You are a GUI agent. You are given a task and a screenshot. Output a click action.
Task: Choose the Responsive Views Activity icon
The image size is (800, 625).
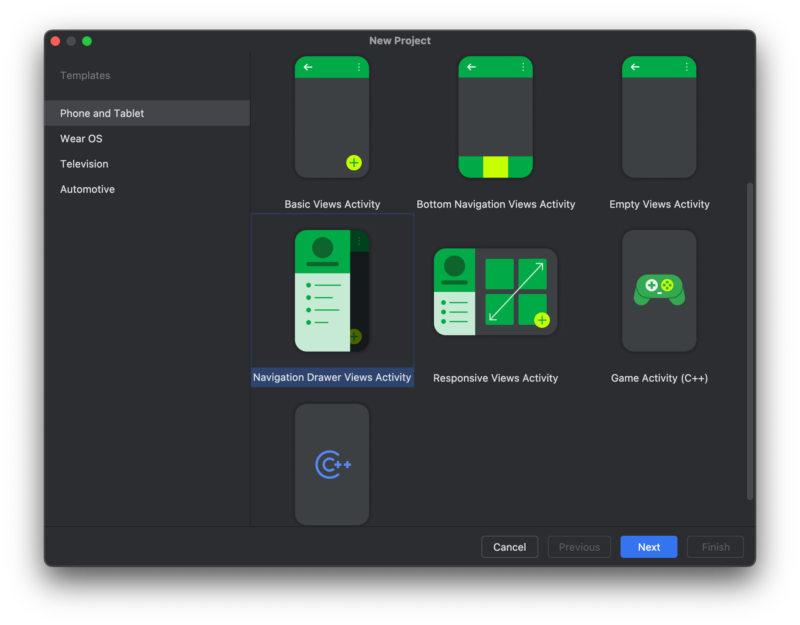[x=496, y=291]
